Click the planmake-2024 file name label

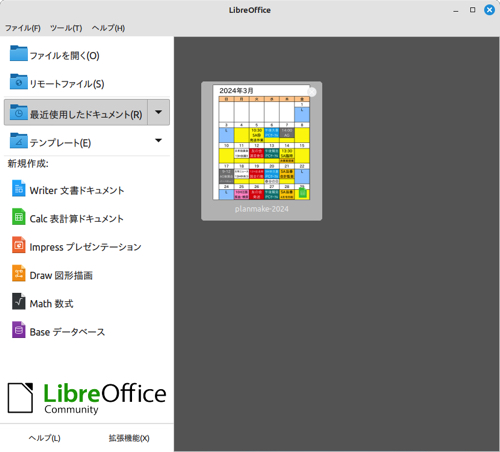(x=261, y=209)
